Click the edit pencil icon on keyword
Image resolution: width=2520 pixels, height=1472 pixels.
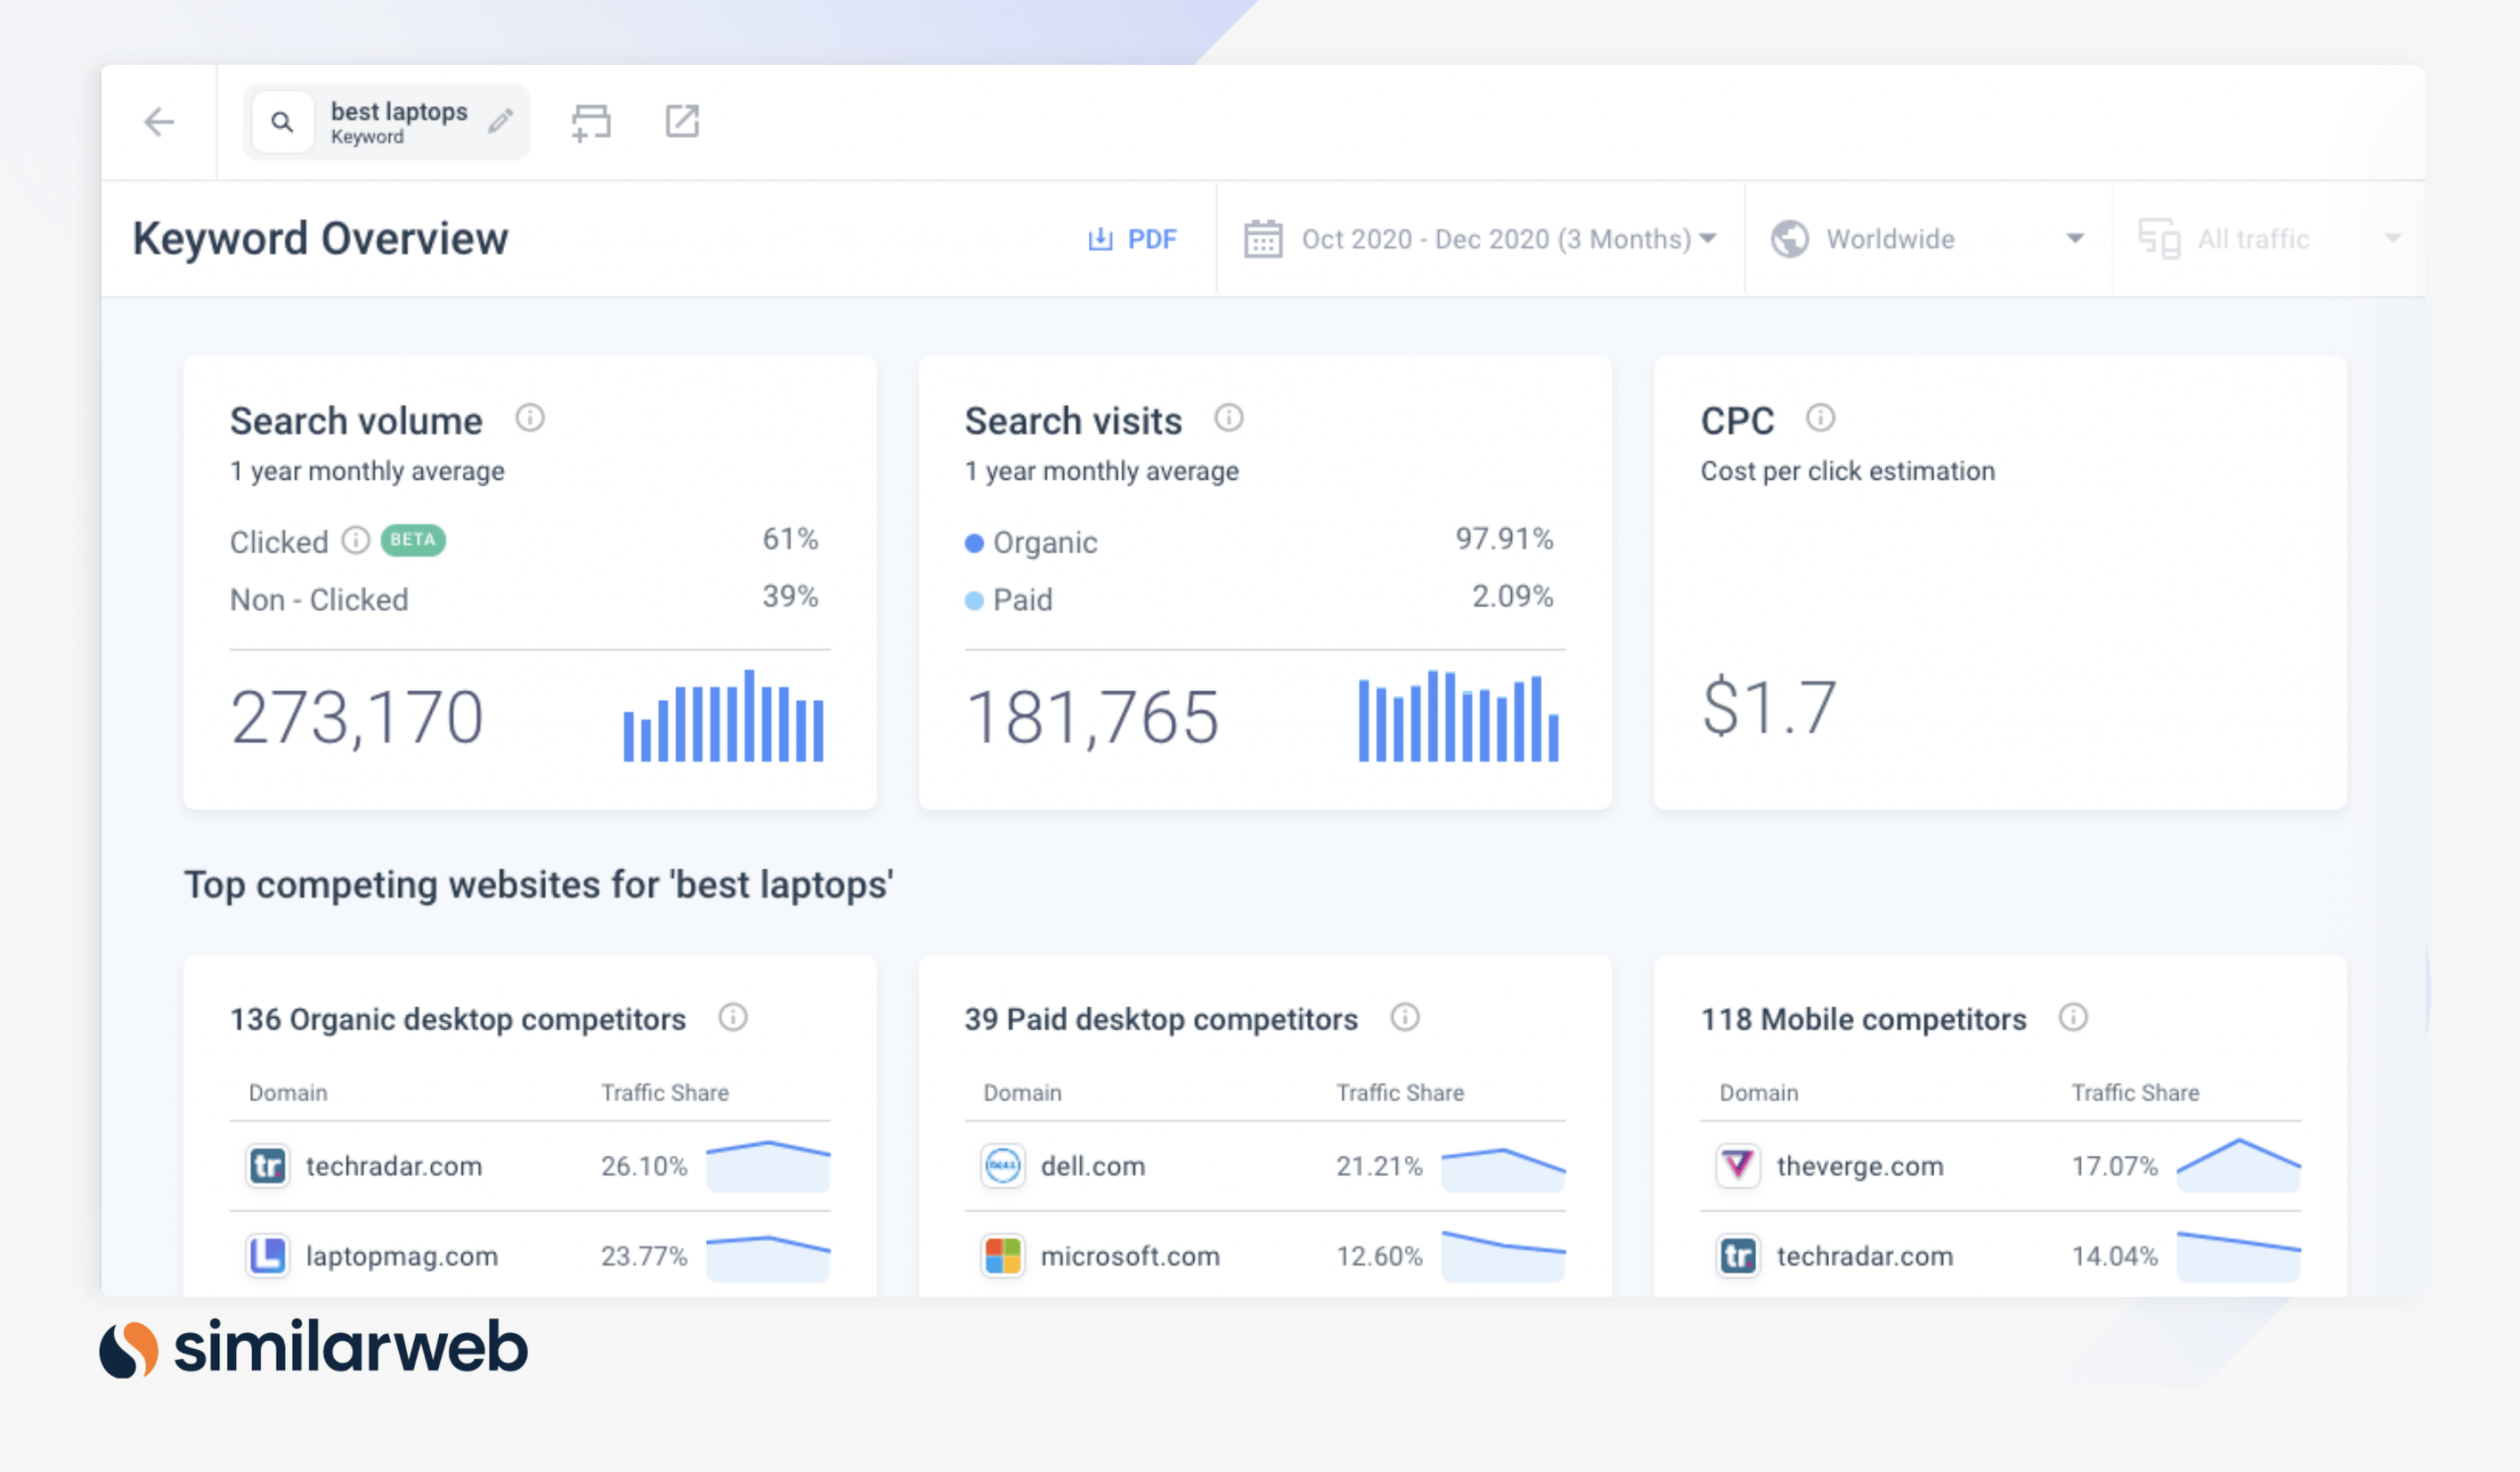[x=501, y=119]
